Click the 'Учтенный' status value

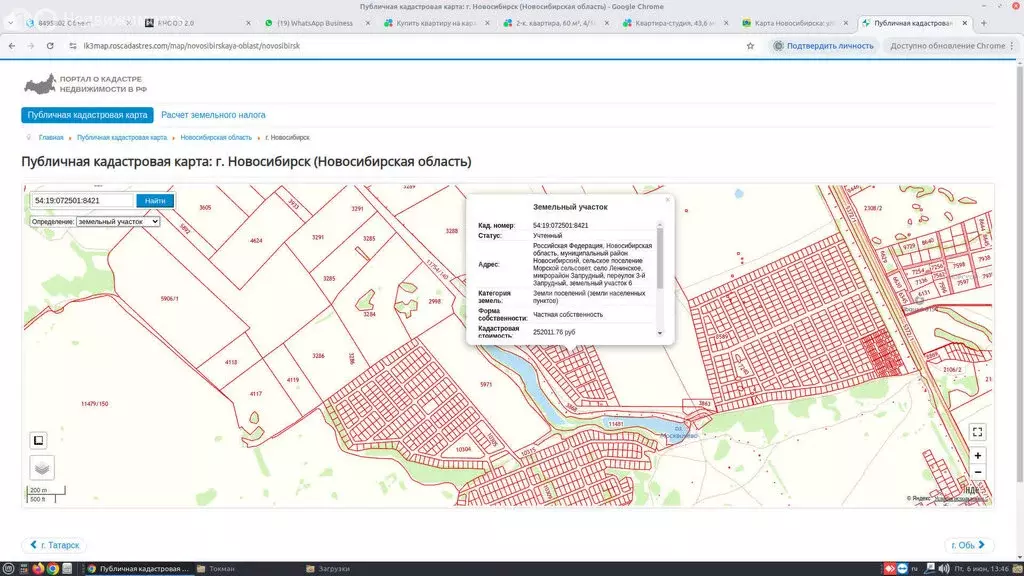[547, 236]
